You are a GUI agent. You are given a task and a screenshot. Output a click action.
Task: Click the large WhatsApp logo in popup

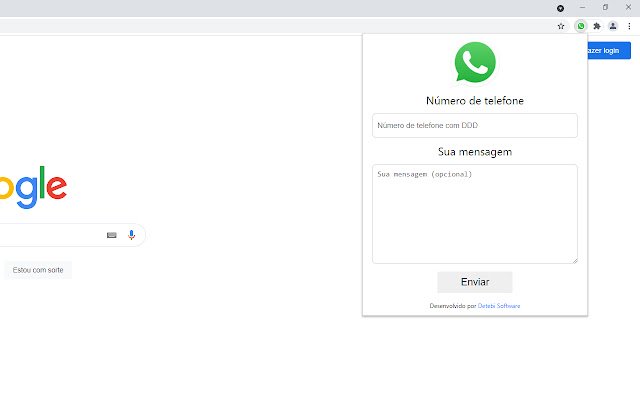click(x=475, y=62)
